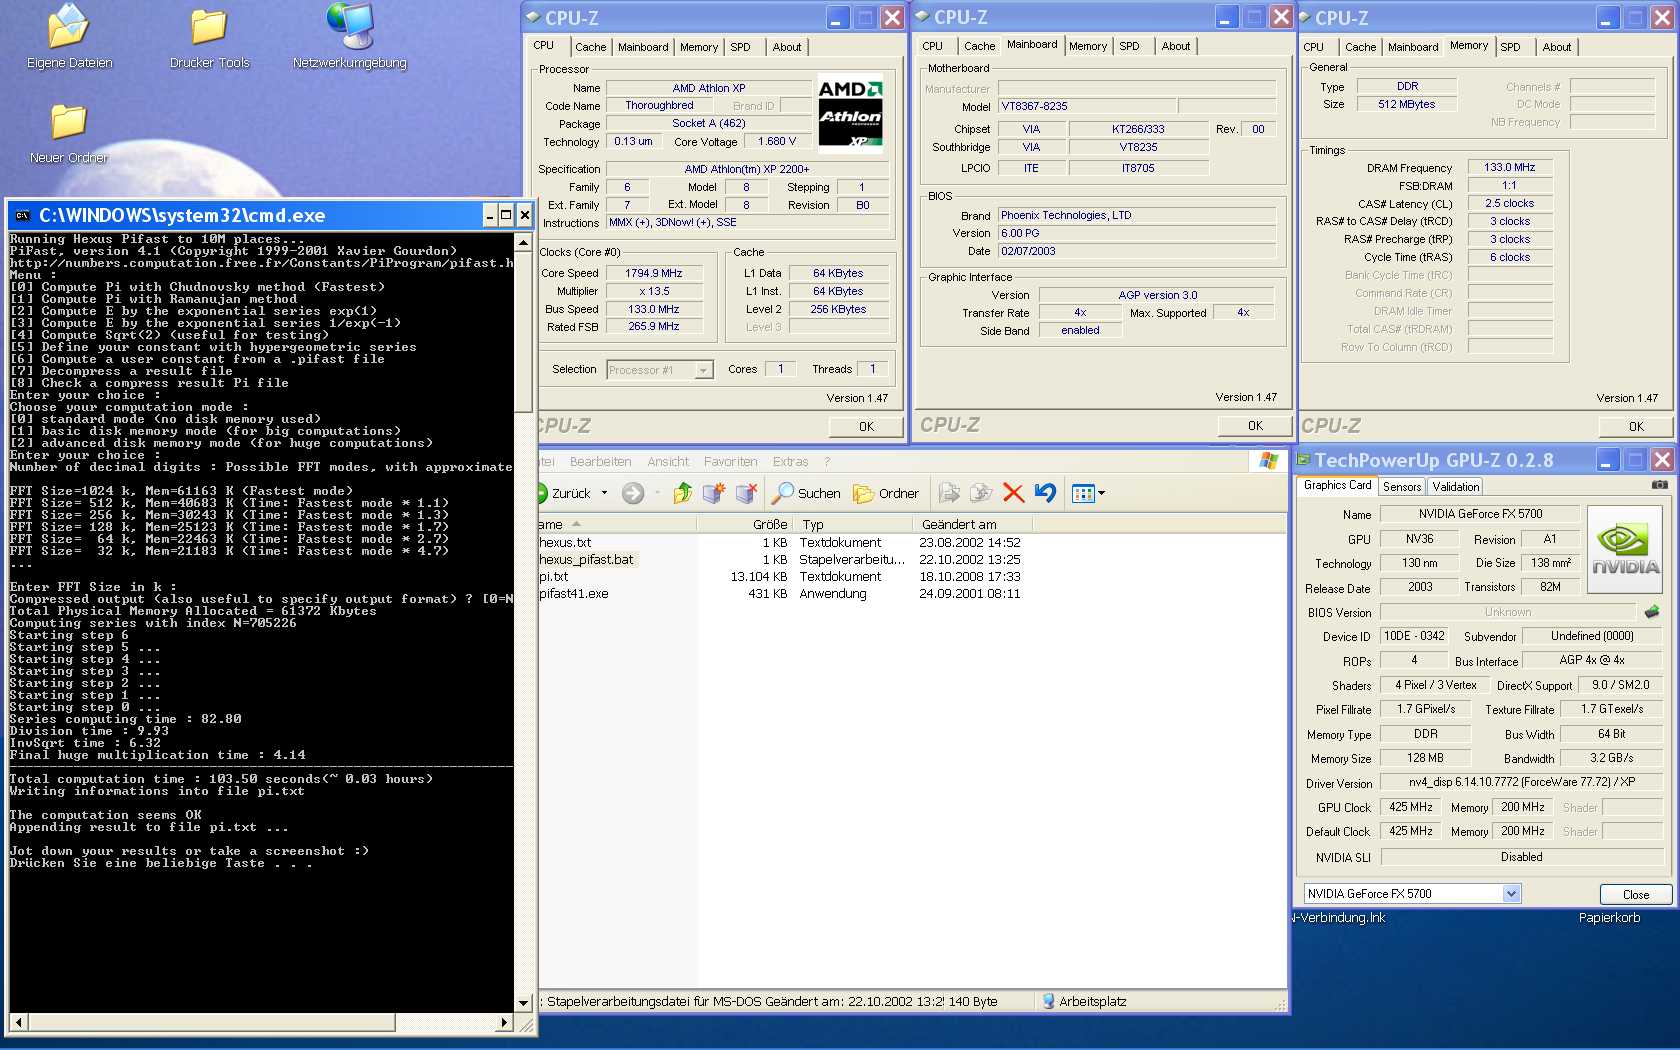This screenshot has height=1050, width=1680.
Task: Open the Drucker Tools desktop folder
Action: click(x=208, y=27)
